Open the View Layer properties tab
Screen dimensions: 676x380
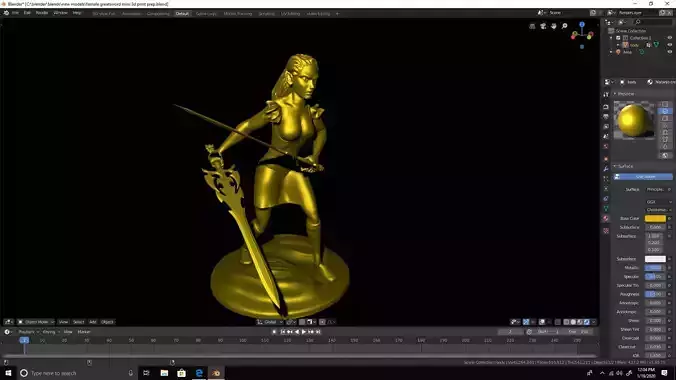(606, 126)
